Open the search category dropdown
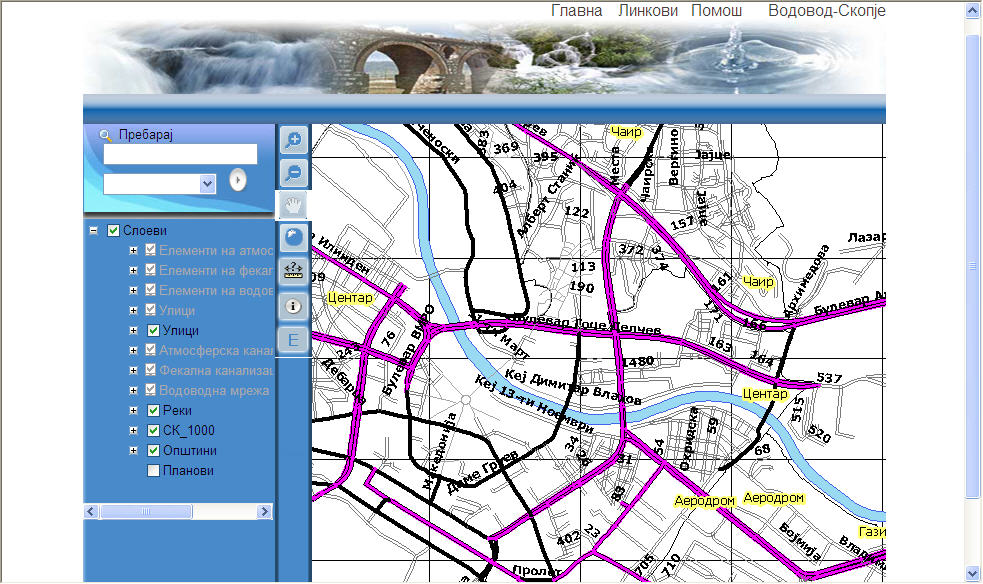Image resolution: width=983 pixels, height=584 pixels. 206,183
